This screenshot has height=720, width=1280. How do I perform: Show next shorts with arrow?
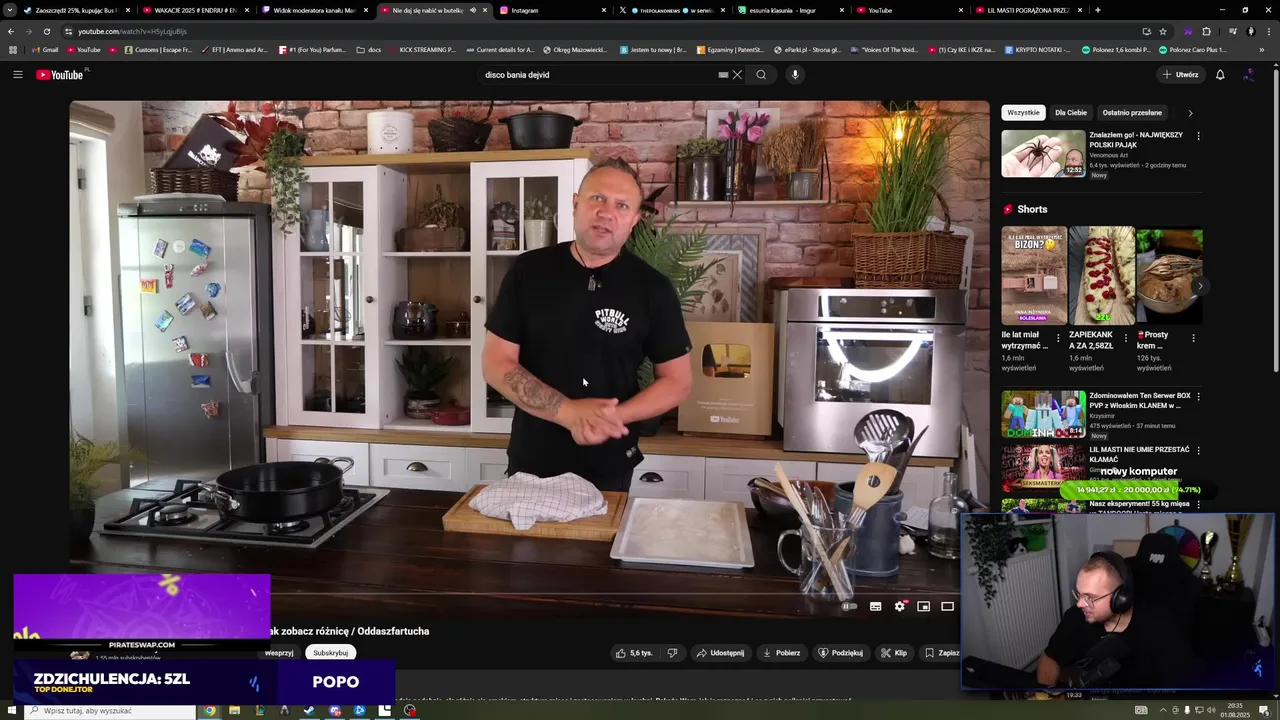(1200, 286)
